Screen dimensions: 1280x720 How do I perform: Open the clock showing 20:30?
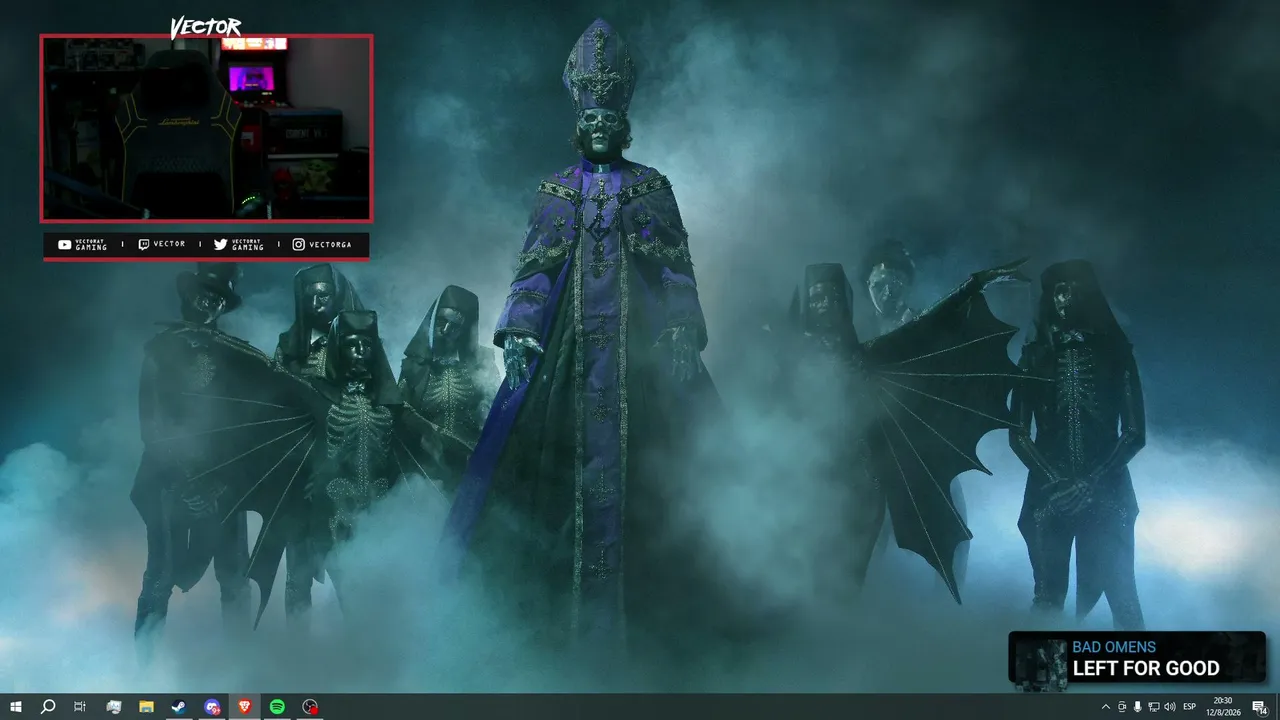point(1222,707)
